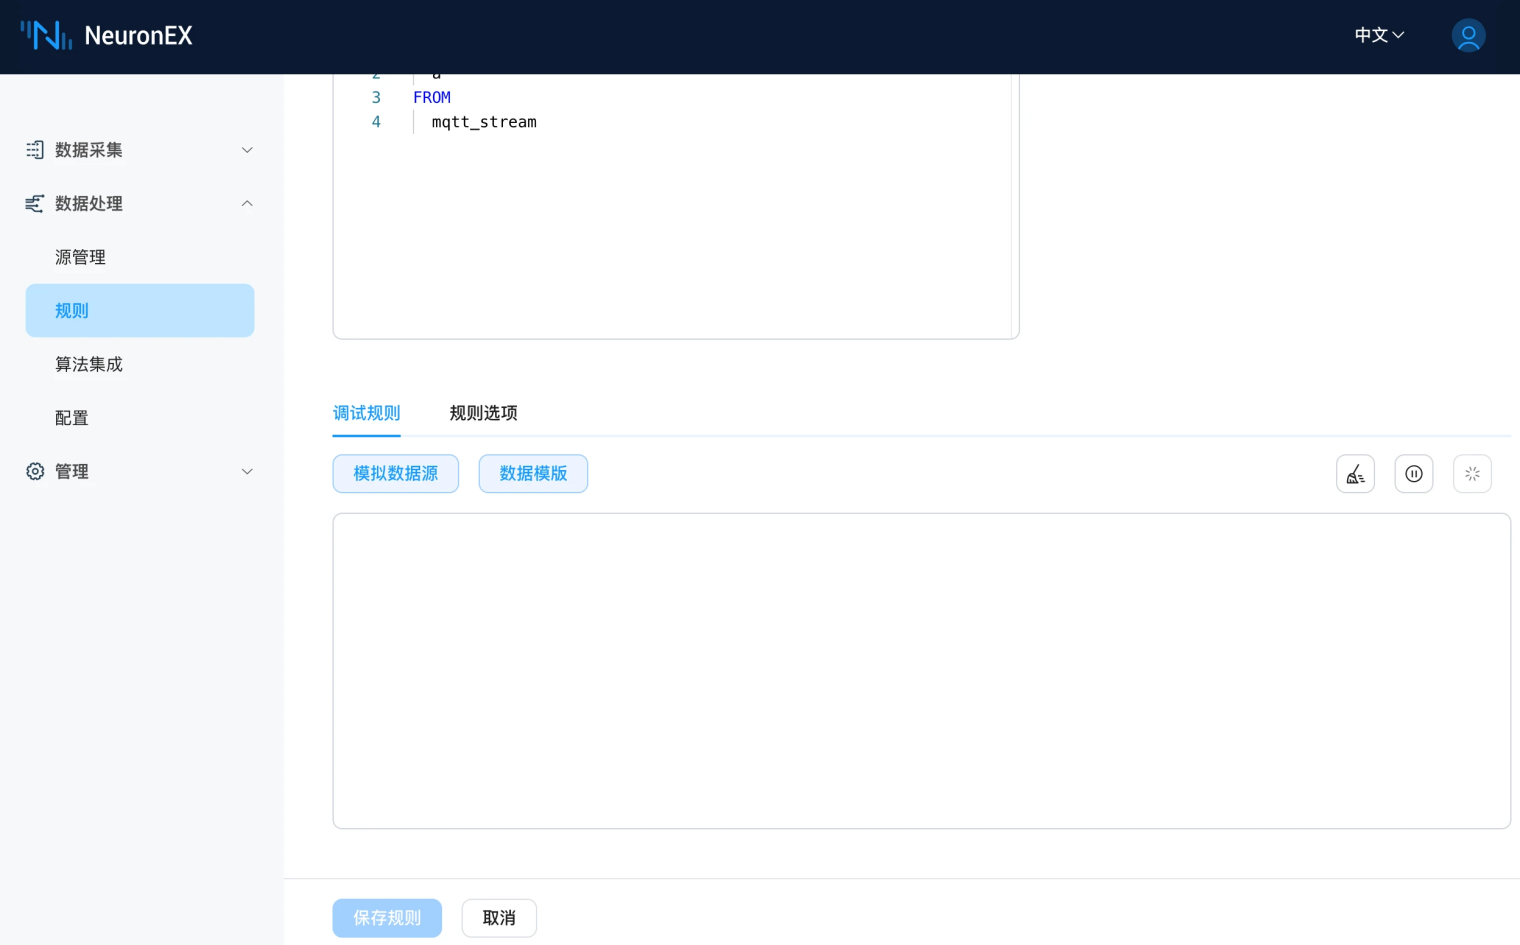Screen dimensions: 1520x945
Task: Toggle the 数据模版 option
Action: click(533, 473)
